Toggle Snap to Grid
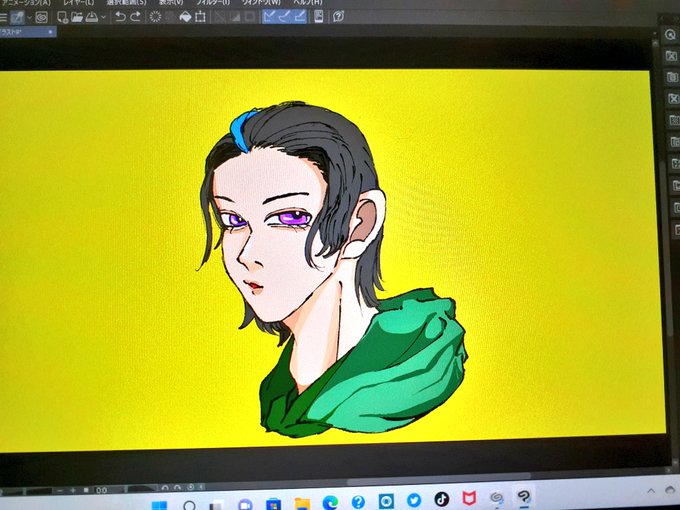680x510 pixels. [299, 16]
